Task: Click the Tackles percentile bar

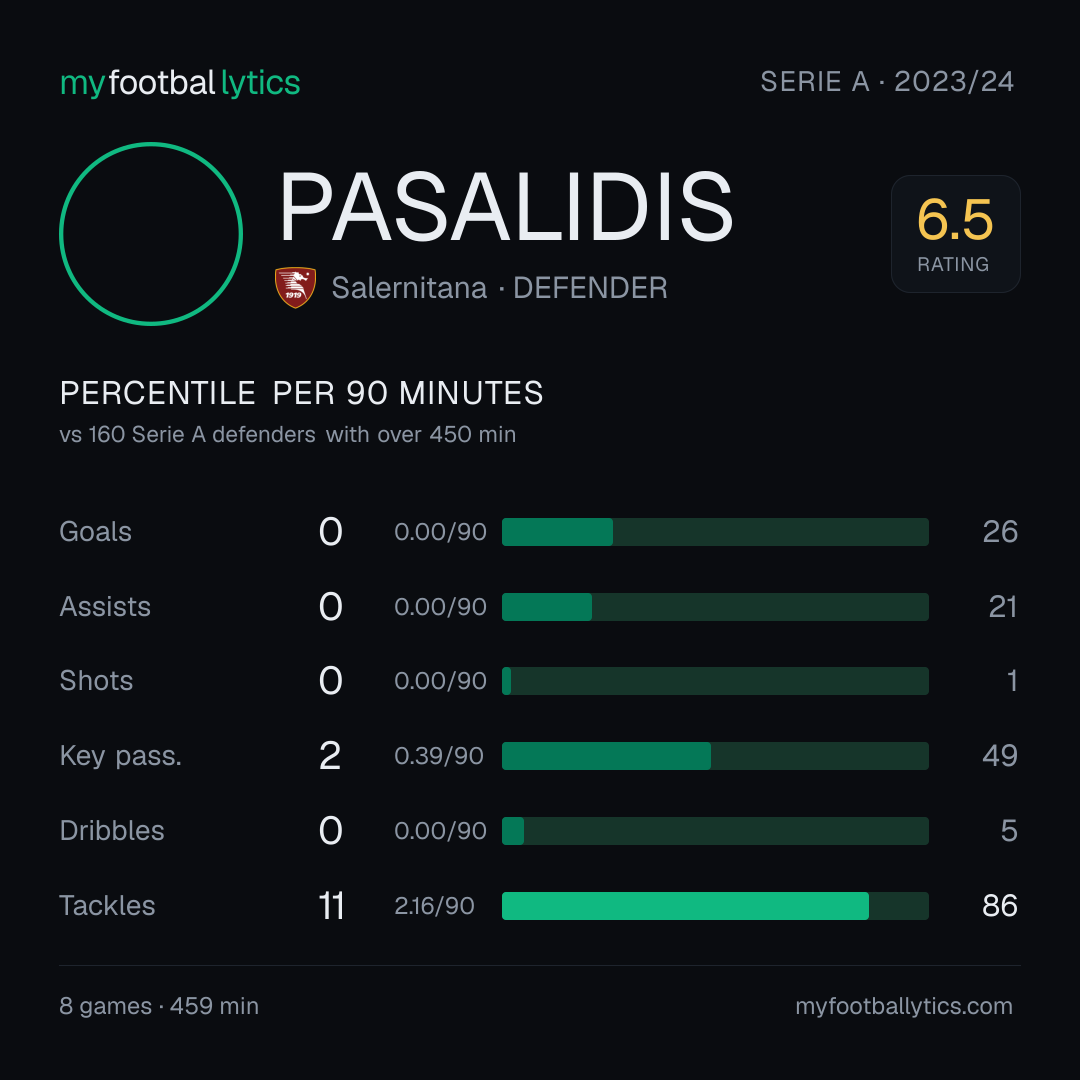Action: tap(715, 906)
